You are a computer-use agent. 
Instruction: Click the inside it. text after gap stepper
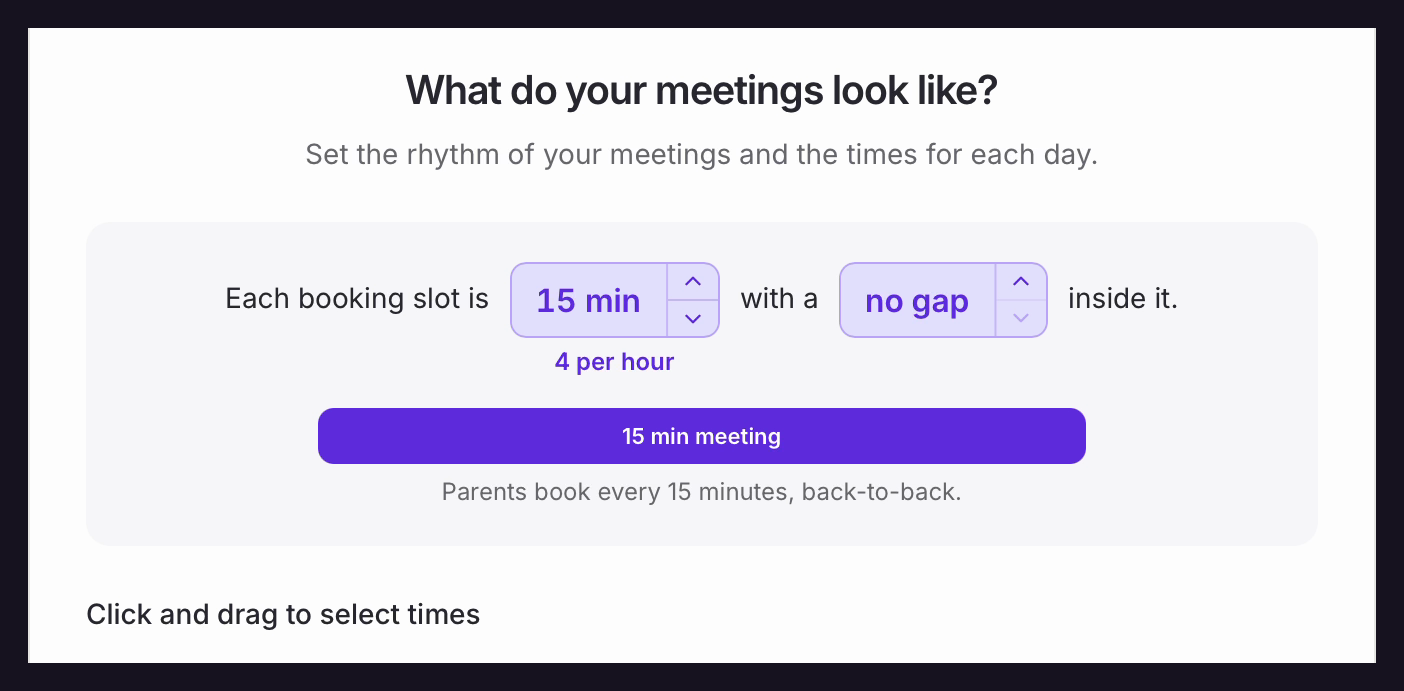tap(1123, 299)
